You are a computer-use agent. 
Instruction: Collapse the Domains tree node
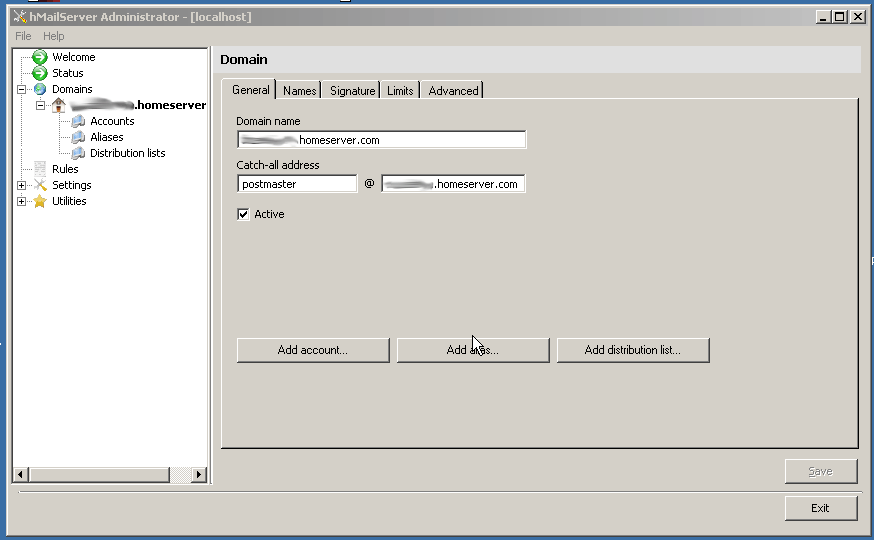click(x=21, y=89)
